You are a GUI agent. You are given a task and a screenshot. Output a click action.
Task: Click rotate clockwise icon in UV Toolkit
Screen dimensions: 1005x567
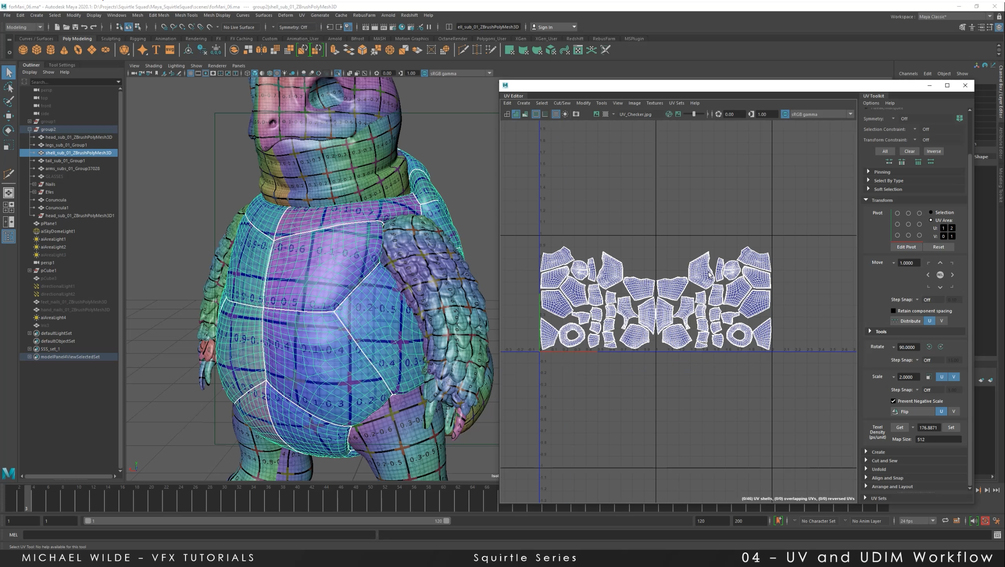point(940,347)
